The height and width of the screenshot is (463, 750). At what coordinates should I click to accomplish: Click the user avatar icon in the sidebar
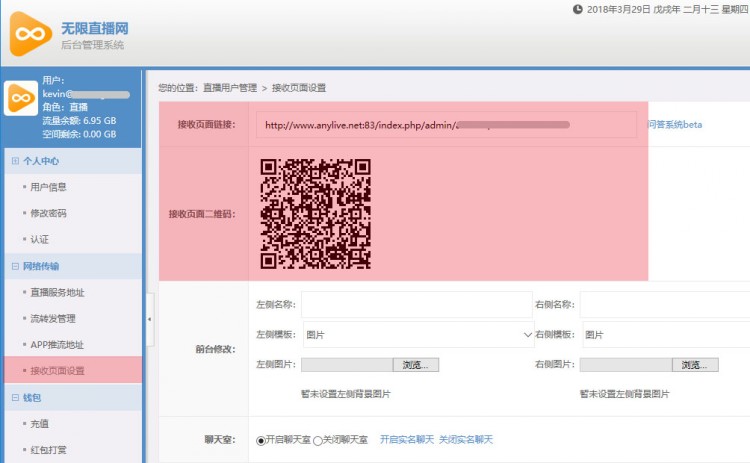tap(21, 98)
